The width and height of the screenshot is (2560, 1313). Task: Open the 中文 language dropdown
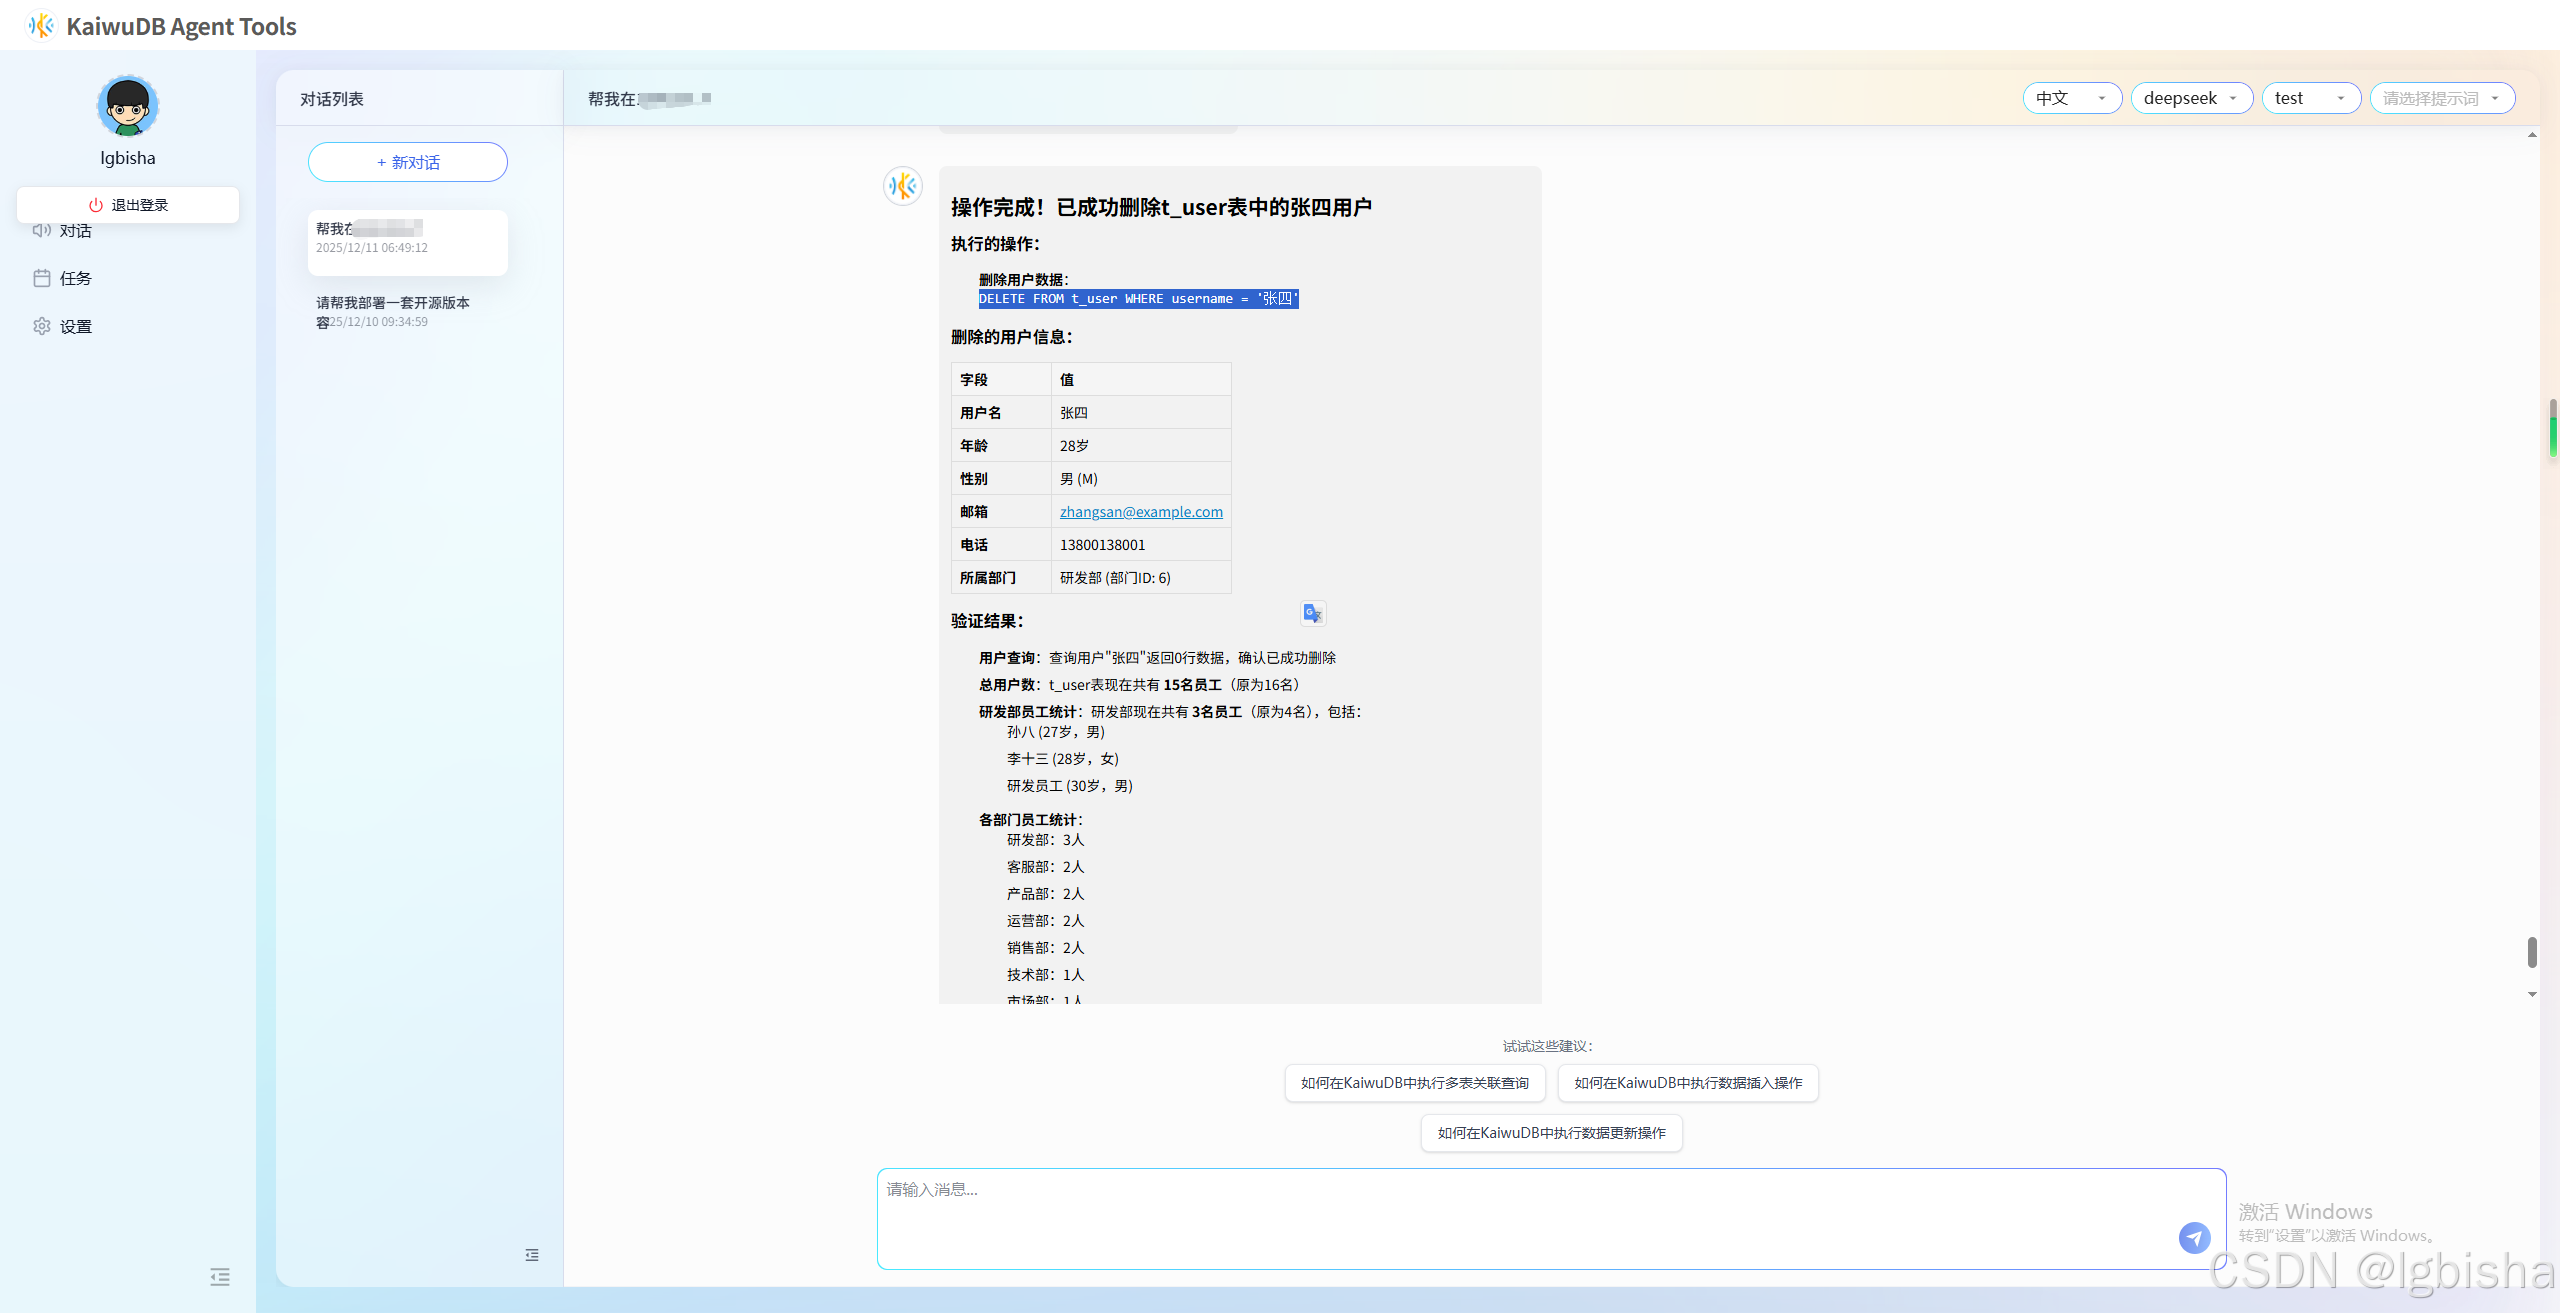pyautogui.click(x=2071, y=98)
